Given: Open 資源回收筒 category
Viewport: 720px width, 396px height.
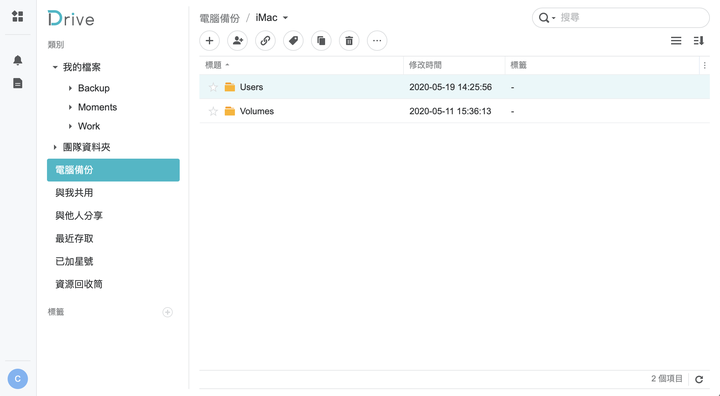Looking at the screenshot, I should 79,284.
